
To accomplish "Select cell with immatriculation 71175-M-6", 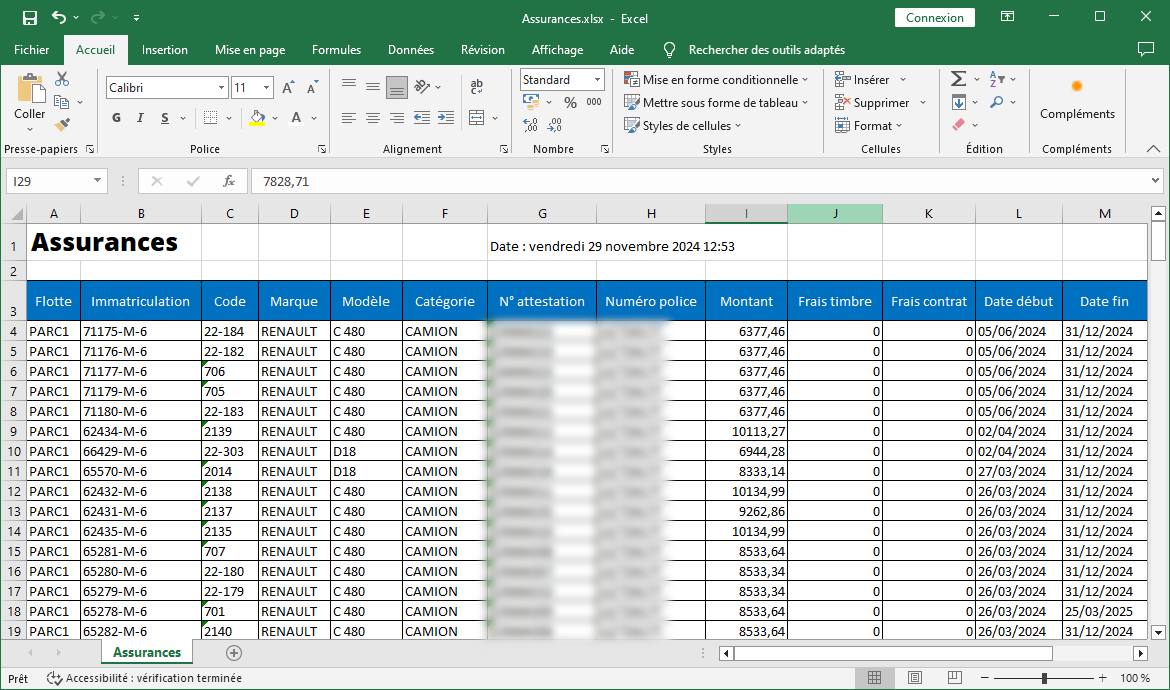I will (141, 331).
